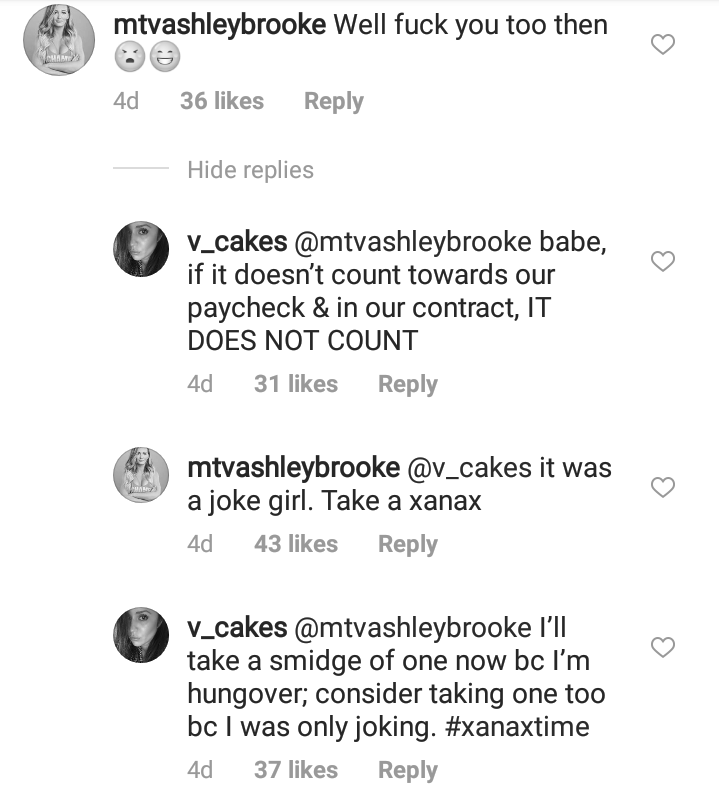
Task: Open v_cakes avatar on last reply
Action: coord(141,635)
